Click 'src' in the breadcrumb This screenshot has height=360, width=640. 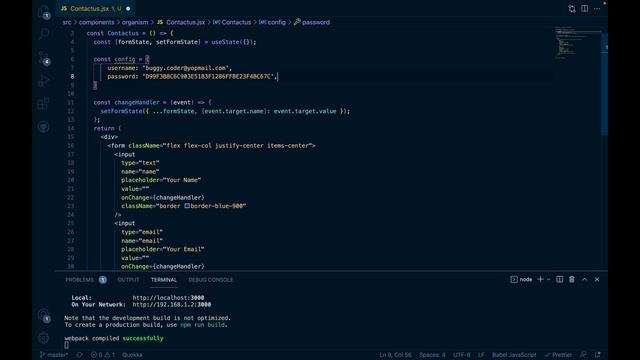(67, 22)
